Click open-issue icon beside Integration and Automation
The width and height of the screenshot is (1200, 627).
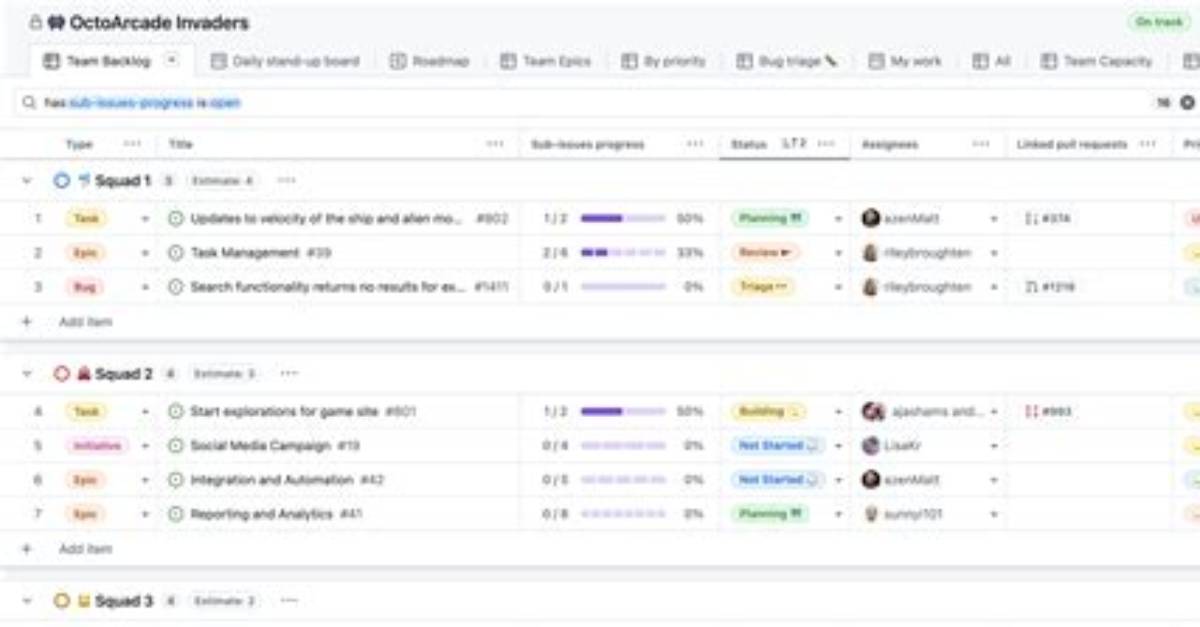(x=176, y=480)
